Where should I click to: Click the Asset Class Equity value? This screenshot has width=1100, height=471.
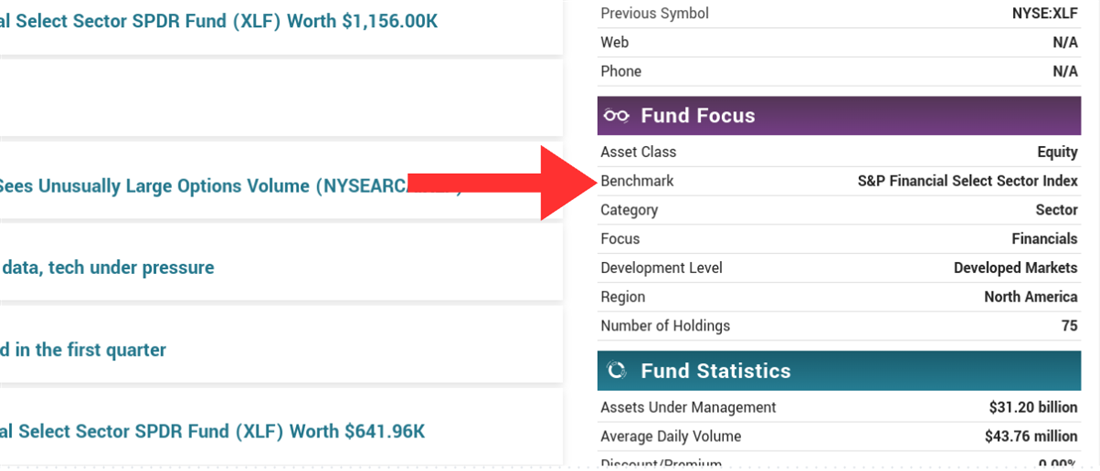(1057, 152)
